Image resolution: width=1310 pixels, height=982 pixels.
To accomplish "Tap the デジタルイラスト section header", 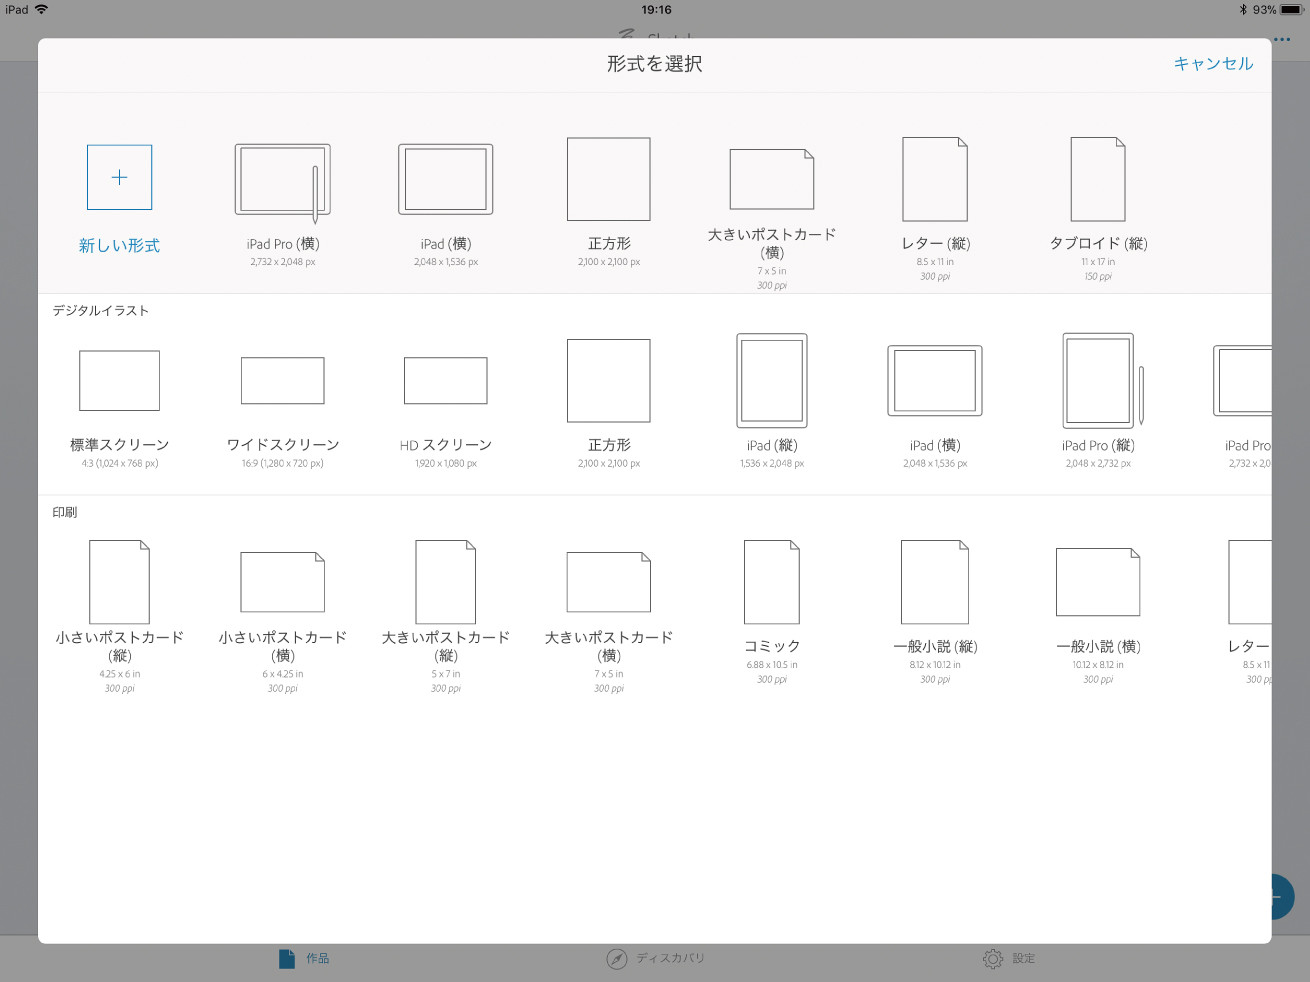I will [101, 311].
